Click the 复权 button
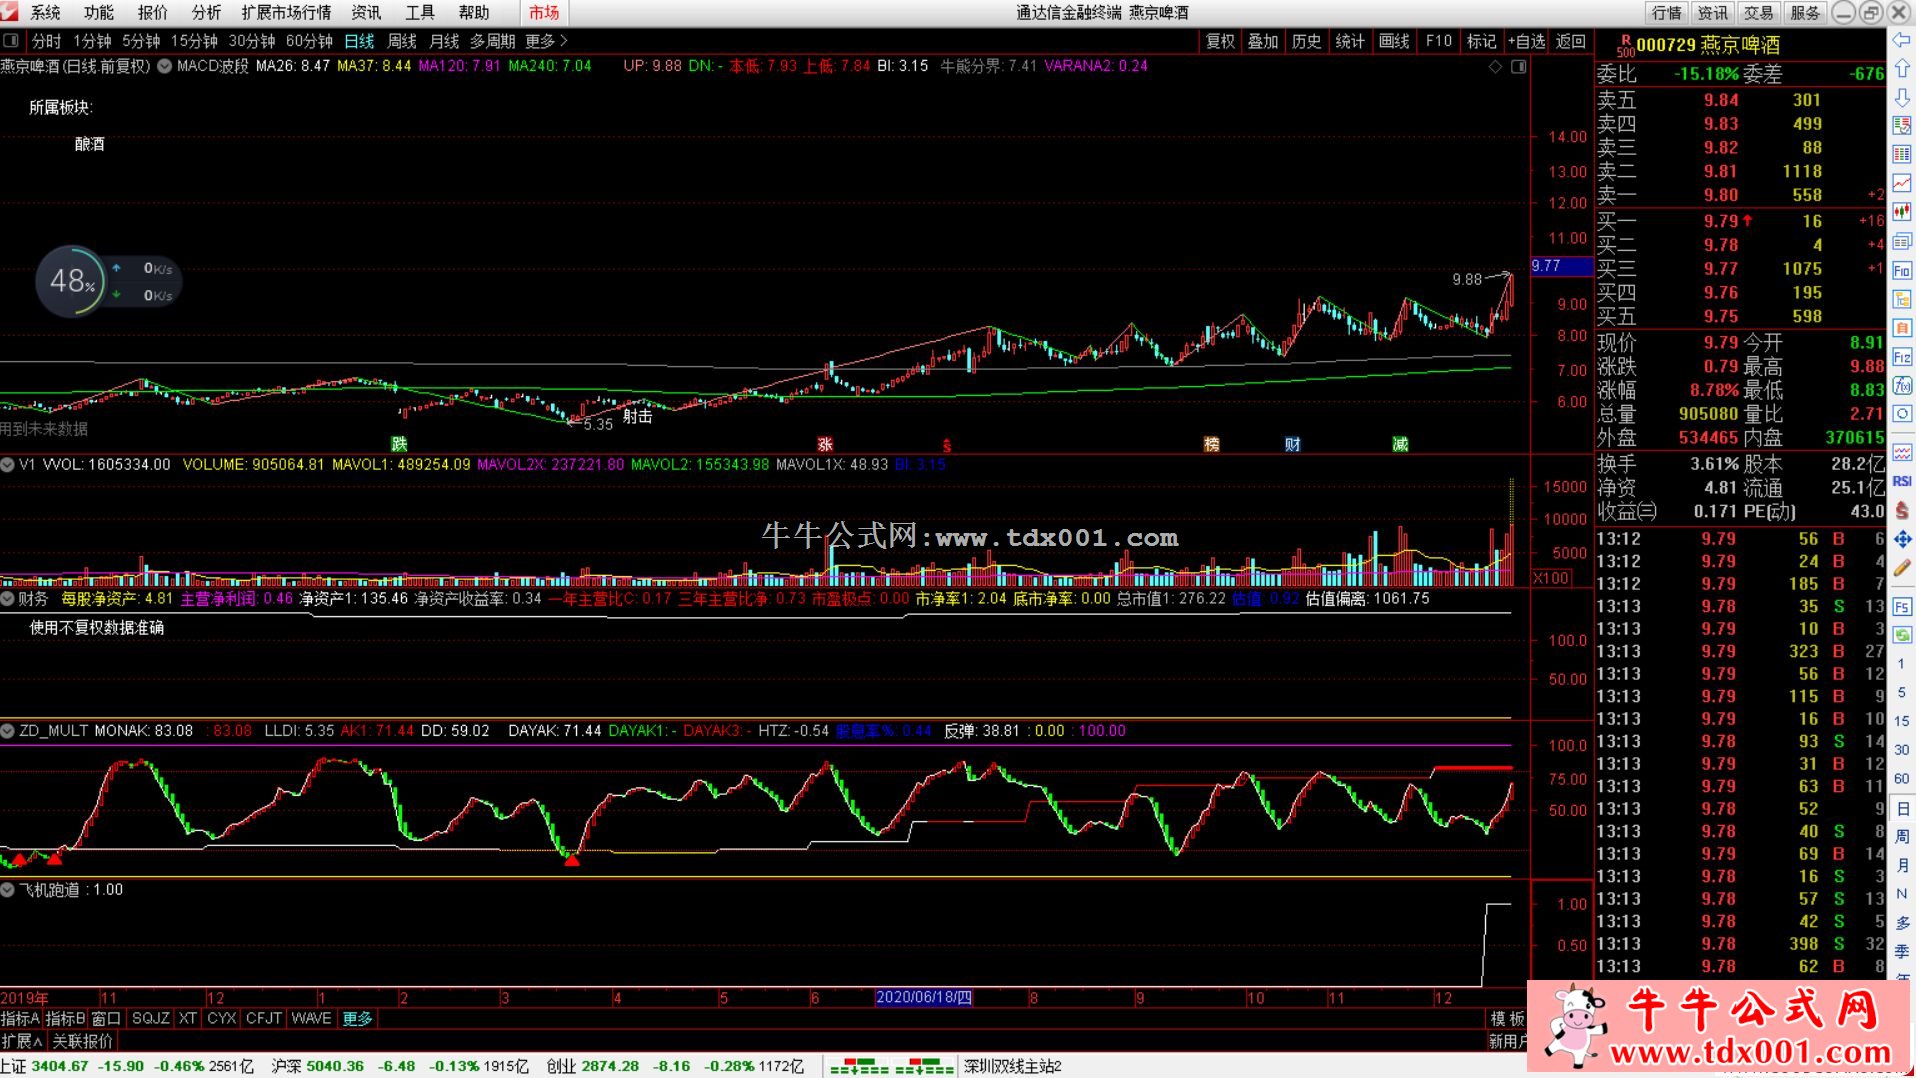This screenshot has height=1078, width=1916. point(1220,41)
